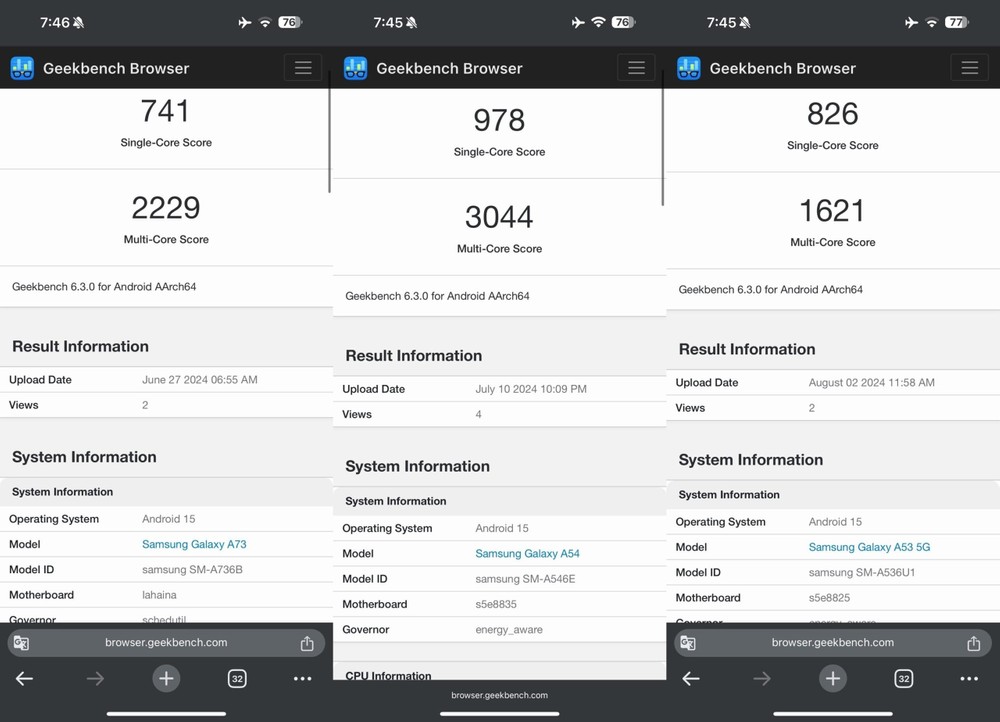
Task: Select Android 15 value on A73 screen
Action: pos(168,519)
